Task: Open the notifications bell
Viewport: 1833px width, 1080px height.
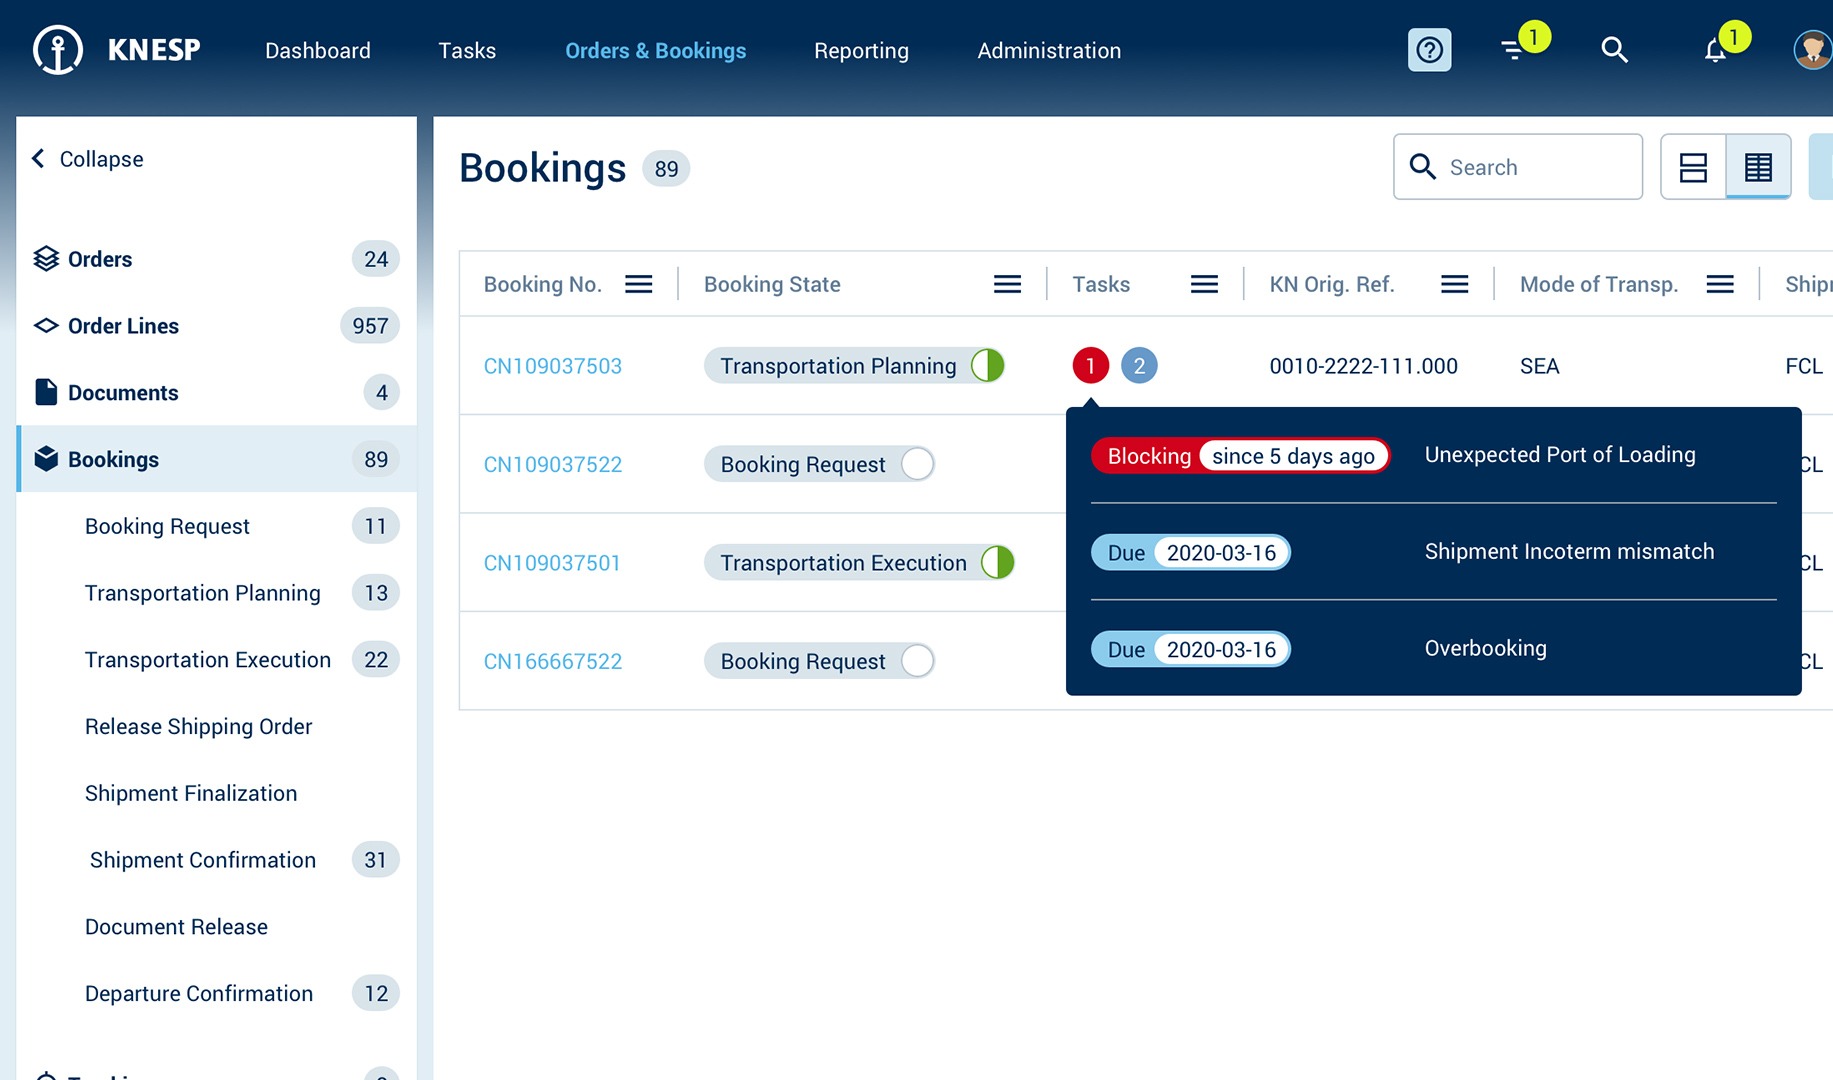Action: click(1715, 51)
